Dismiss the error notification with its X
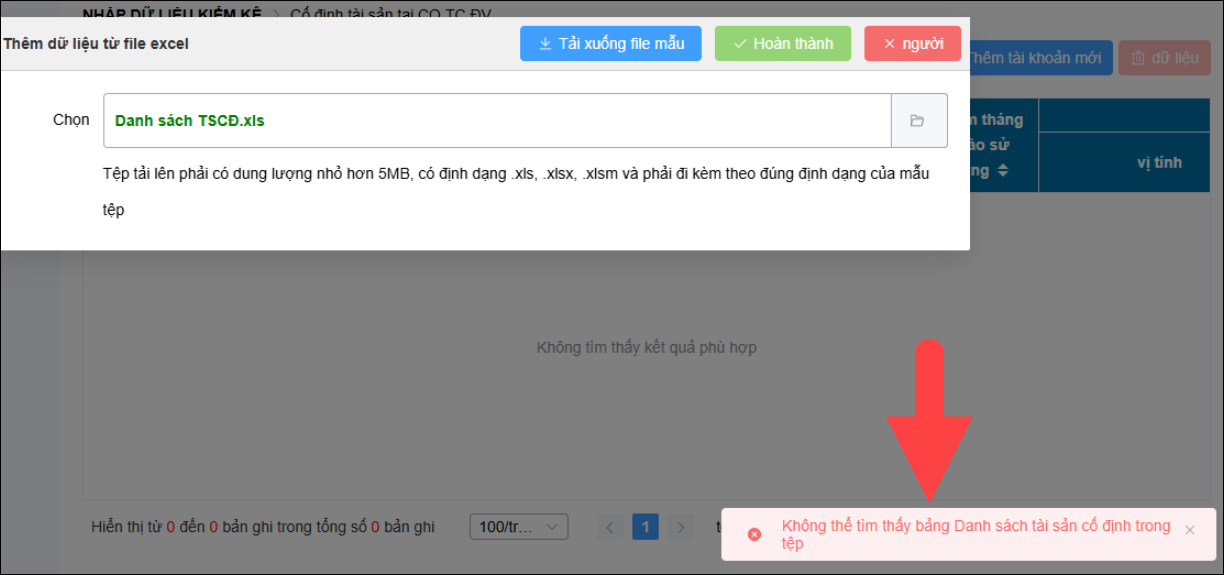This screenshot has height=575, width=1224. point(1189,530)
